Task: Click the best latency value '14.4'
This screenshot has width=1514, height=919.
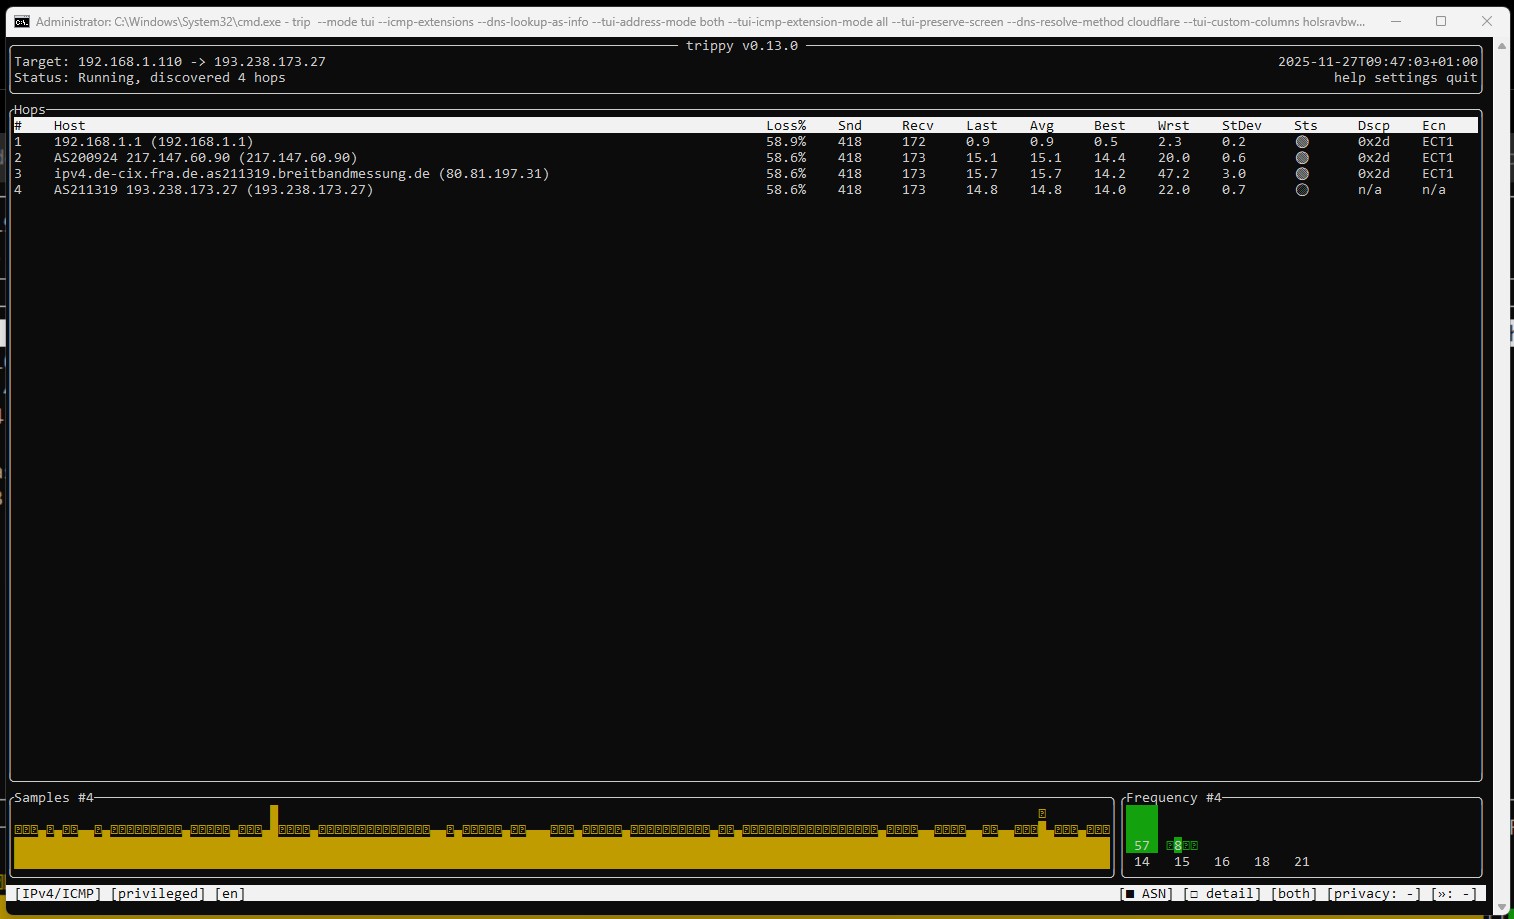Action: 1110,158
